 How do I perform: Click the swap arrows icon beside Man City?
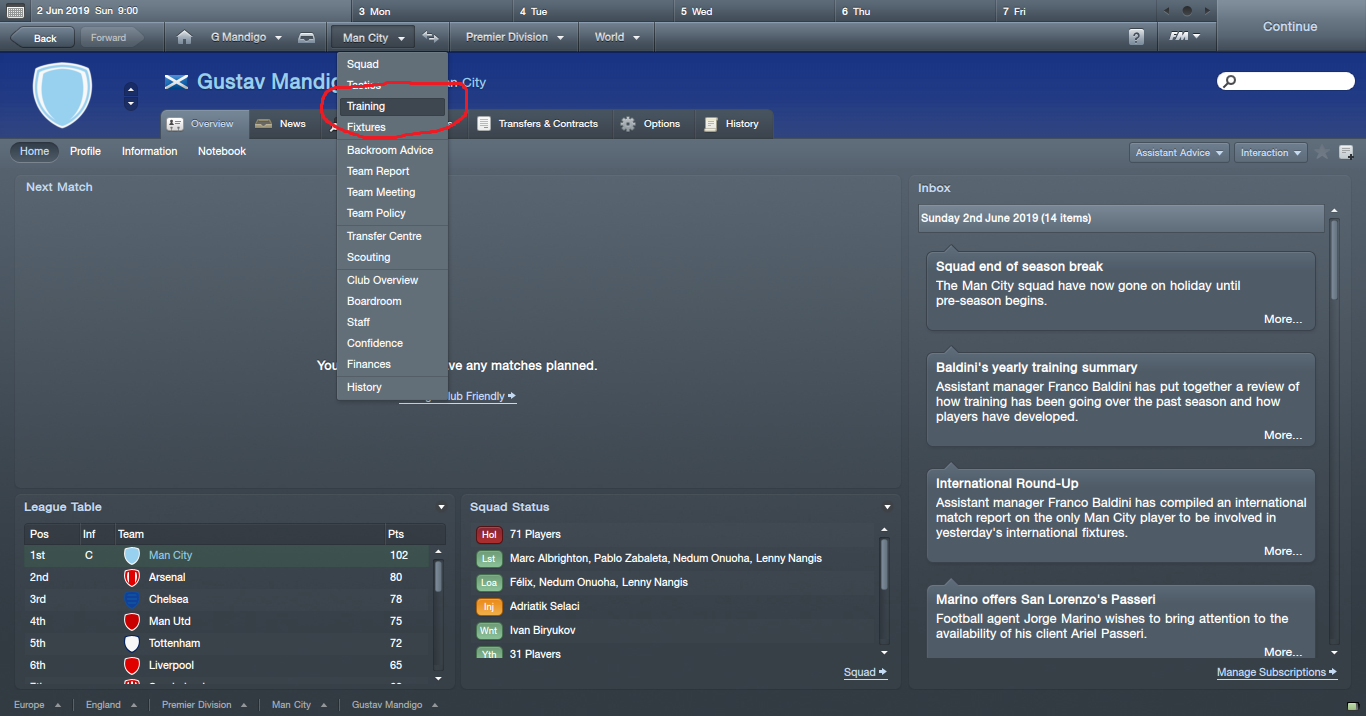(x=430, y=37)
